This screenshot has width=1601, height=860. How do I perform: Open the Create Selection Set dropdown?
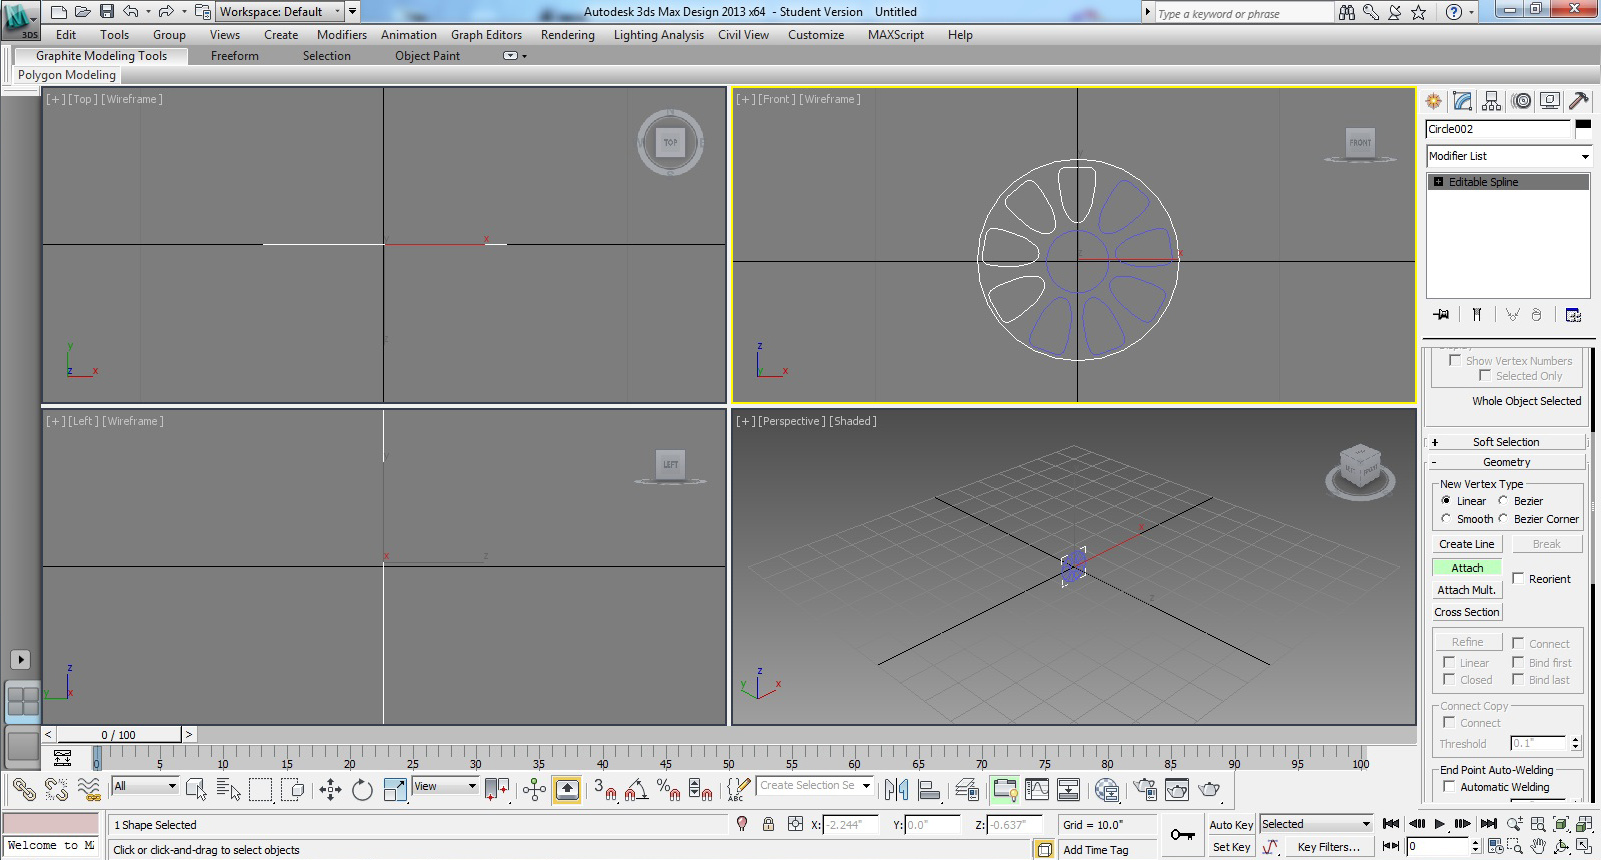click(x=815, y=785)
